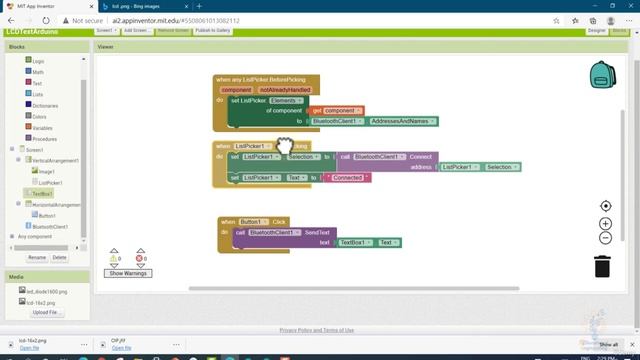The width and height of the screenshot is (640, 360).
Task: Switch to the lcd png Bing images tab
Action: coord(145,6)
